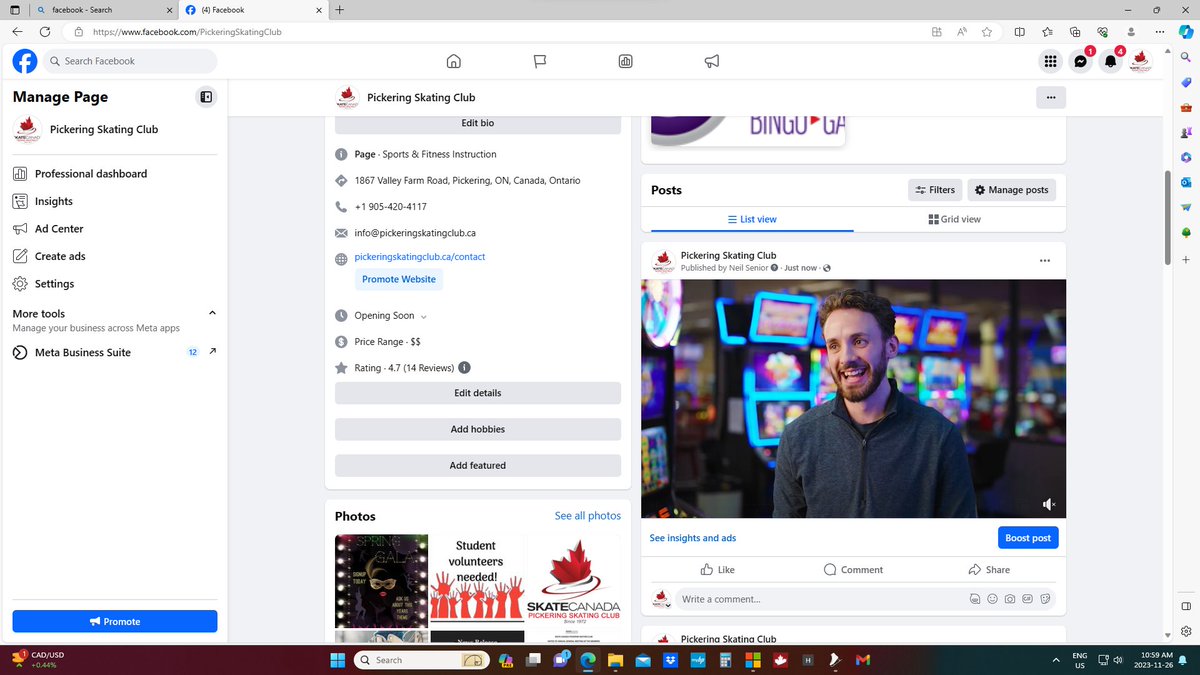The image size is (1200, 675).
Task: Click the Skate Canada logo photo thumbnail
Action: [x=574, y=580]
